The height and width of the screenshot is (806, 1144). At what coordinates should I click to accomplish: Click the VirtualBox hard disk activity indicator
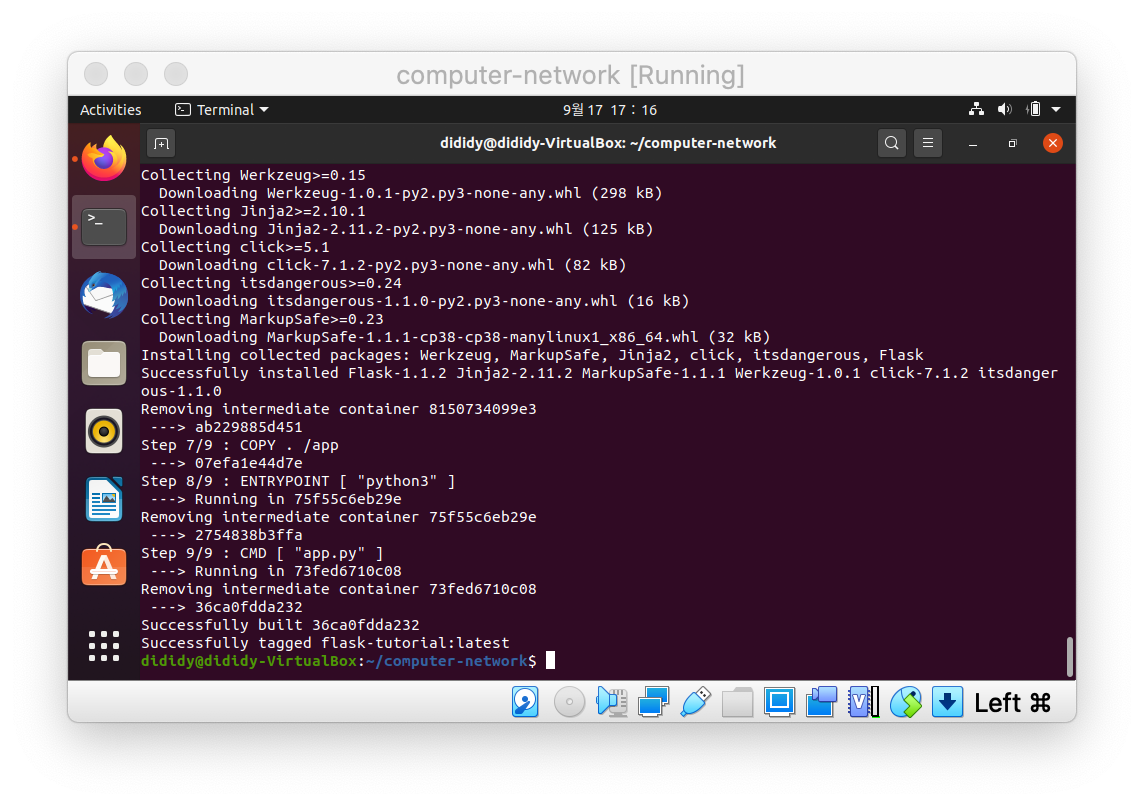point(525,701)
